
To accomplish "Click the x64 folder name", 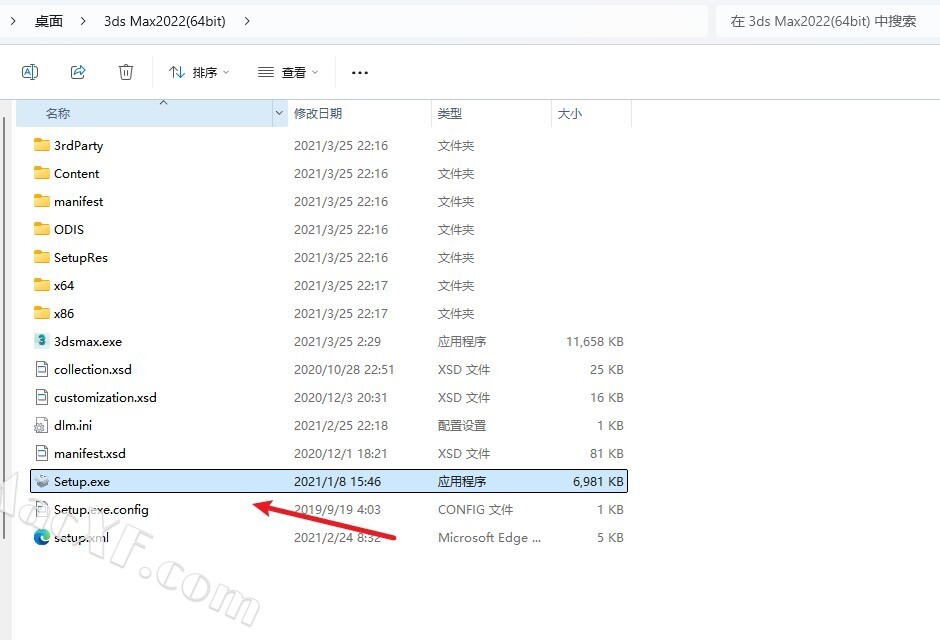I will click(64, 285).
